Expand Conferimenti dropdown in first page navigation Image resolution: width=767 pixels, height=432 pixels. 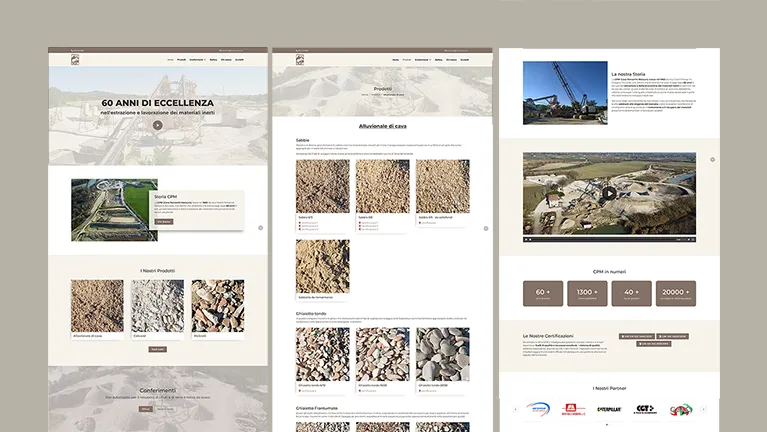[x=197, y=60]
